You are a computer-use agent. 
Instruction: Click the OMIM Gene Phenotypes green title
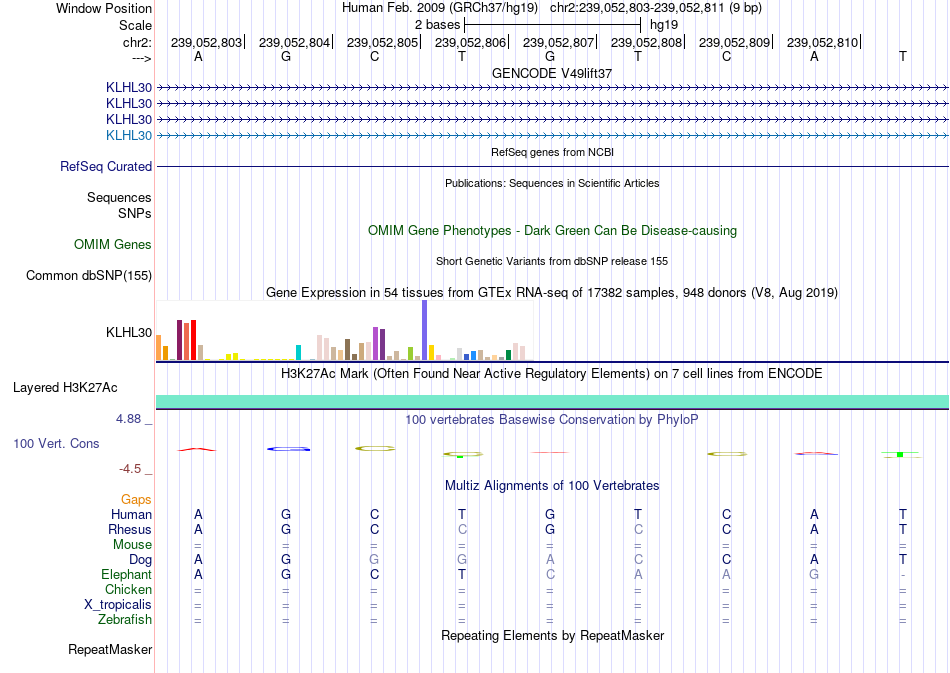(552, 230)
